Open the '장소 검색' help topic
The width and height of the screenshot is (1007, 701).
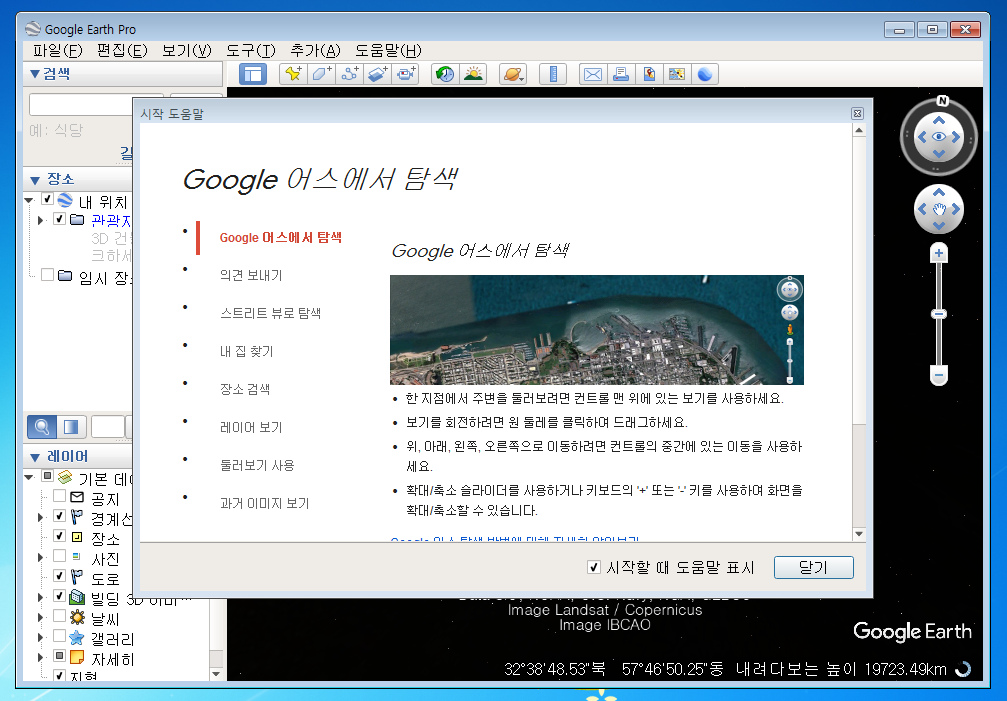[x=245, y=389]
